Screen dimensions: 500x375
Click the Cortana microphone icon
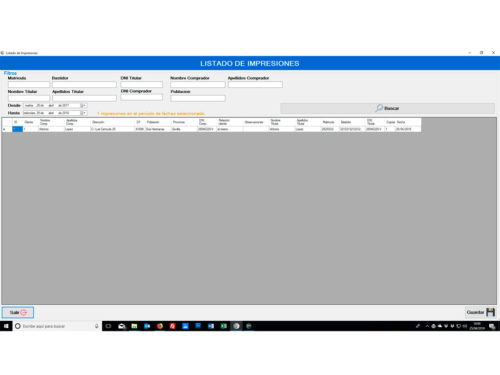coord(97,326)
